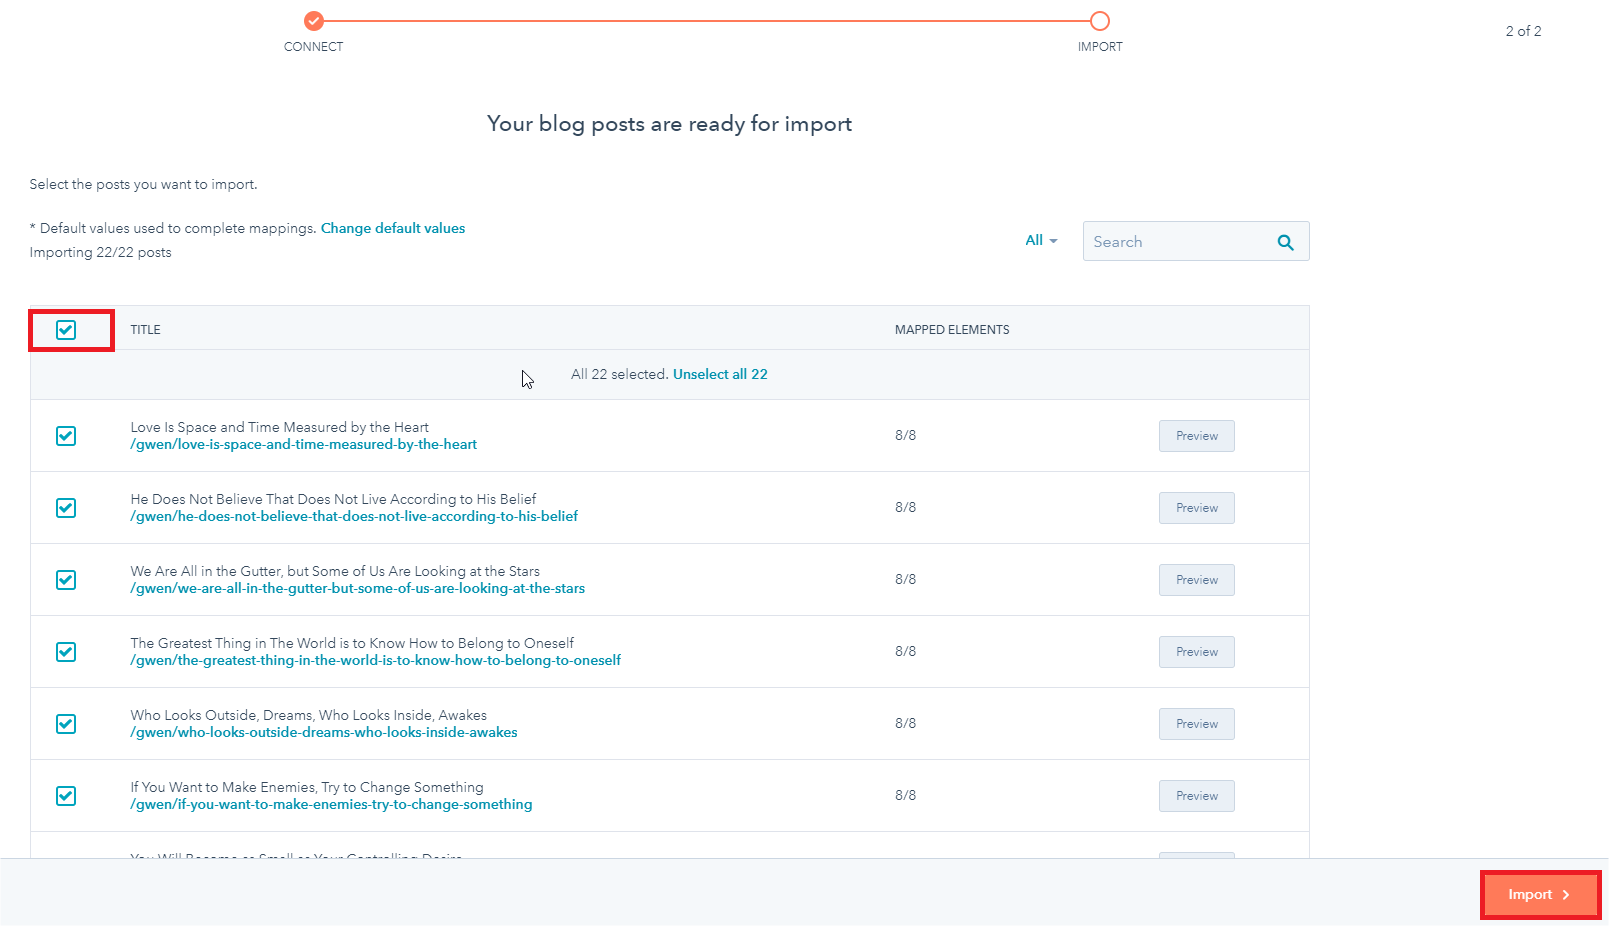Open Change default values link
The width and height of the screenshot is (1609, 926).
click(x=392, y=229)
